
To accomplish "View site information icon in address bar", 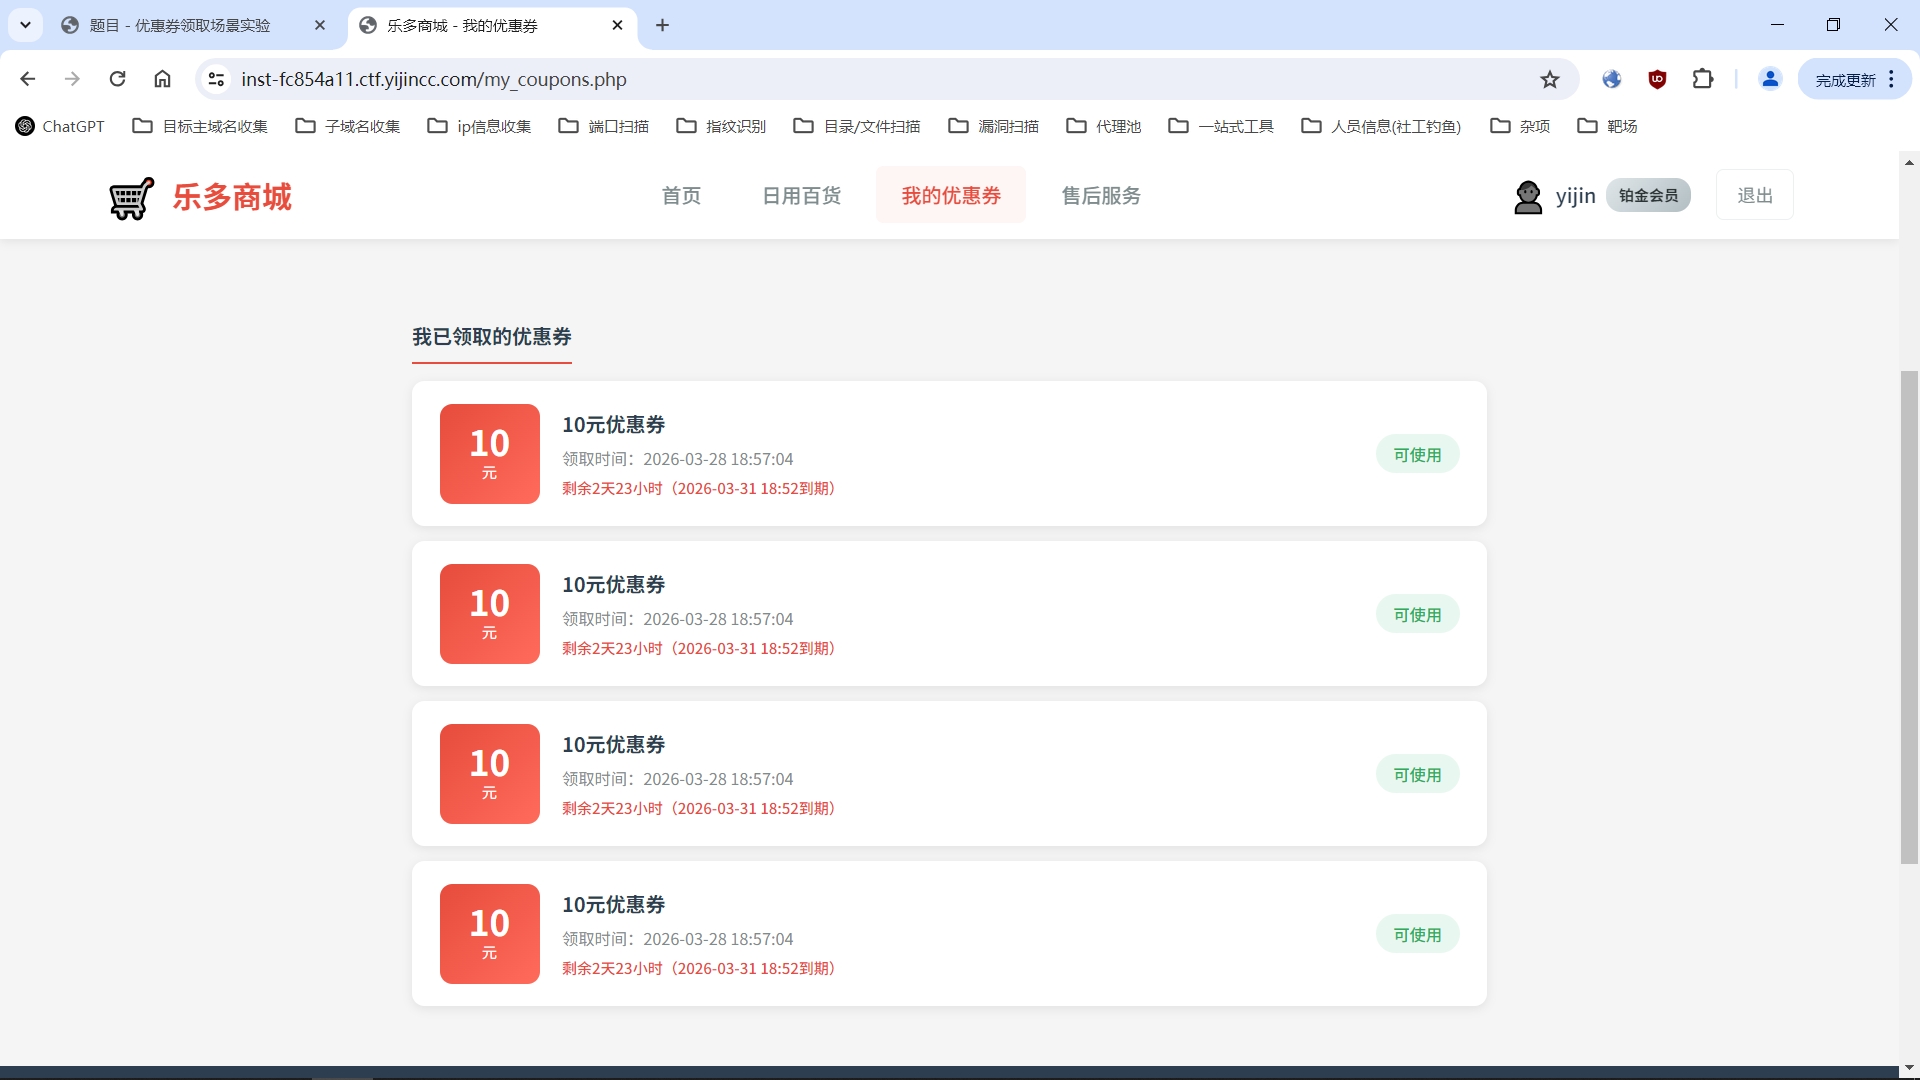I will 216,79.
